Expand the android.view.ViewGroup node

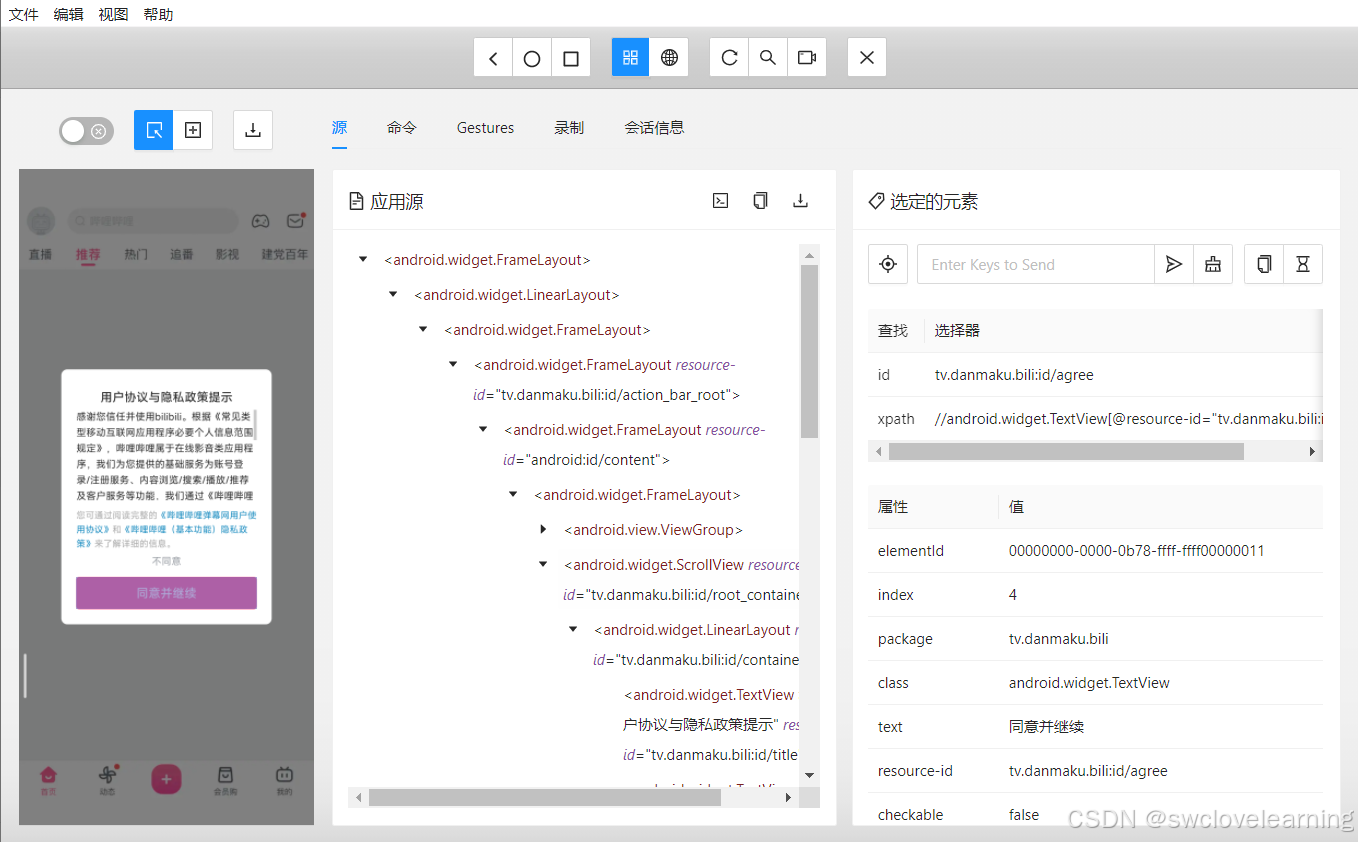(x=543, y=530)
